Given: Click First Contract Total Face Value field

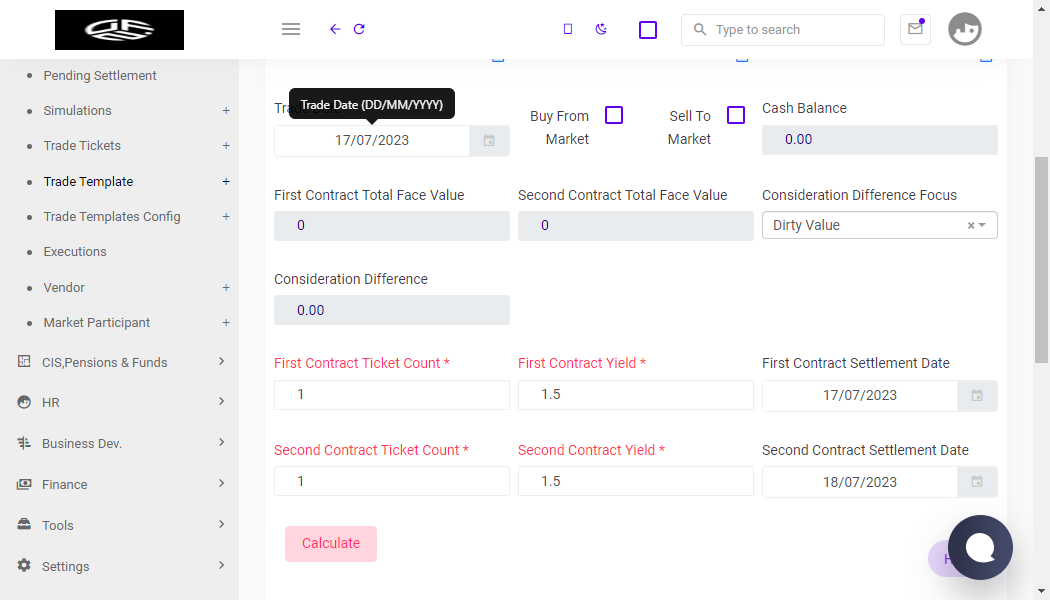Looking at the screenshot, I should [x=392, y=226].
